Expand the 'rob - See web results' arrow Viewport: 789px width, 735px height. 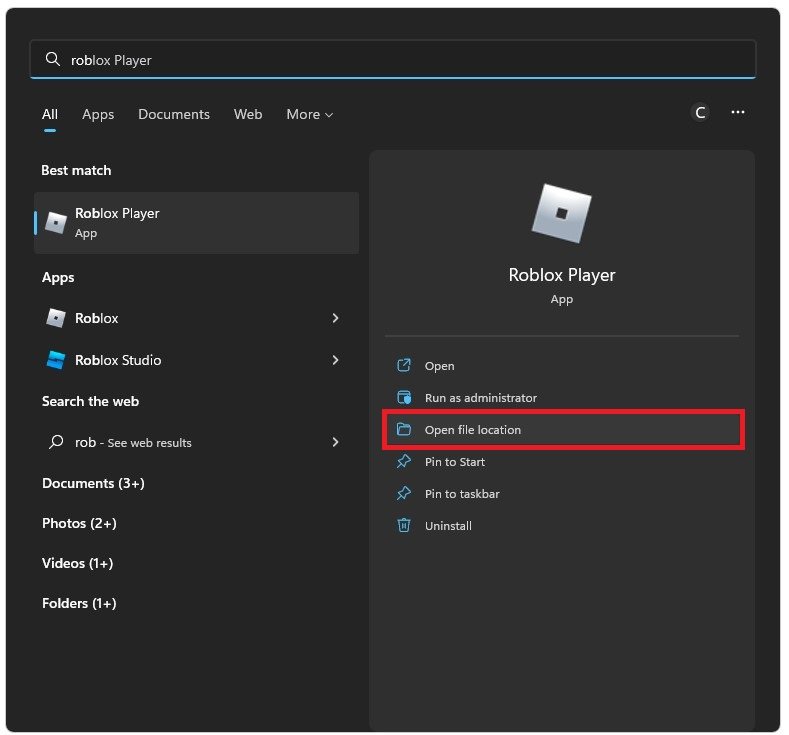pyautogui.click(x=335, y=442)
